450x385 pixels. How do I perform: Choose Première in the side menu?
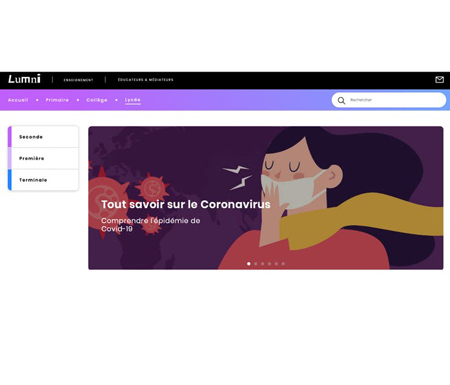pyautogui.click(x=43, y=158)
